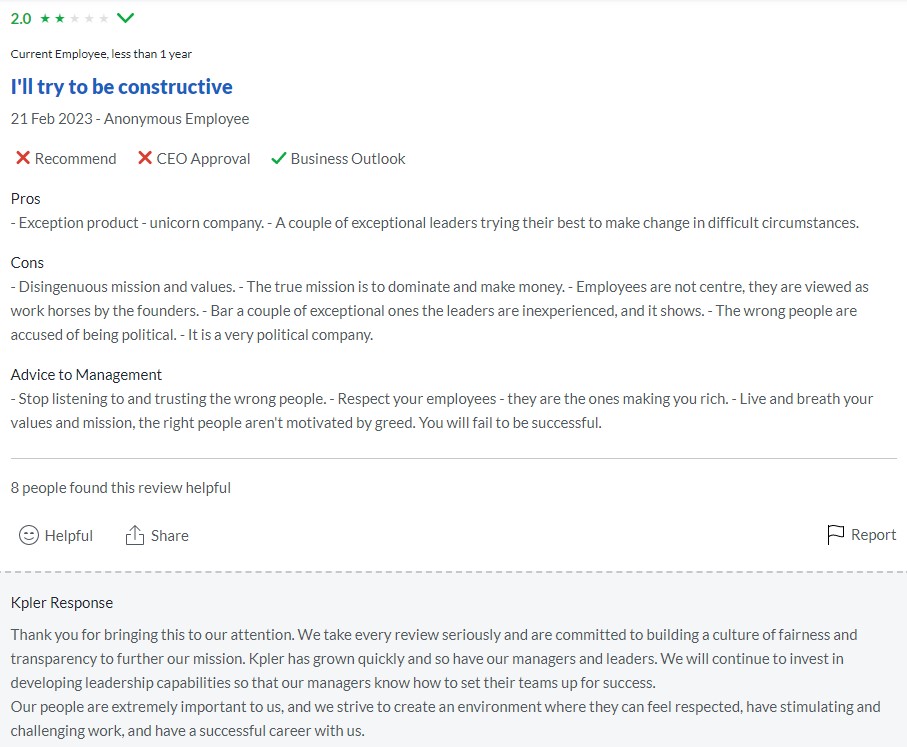Expand the rating breakdown green chevron

tap(126, 18)
